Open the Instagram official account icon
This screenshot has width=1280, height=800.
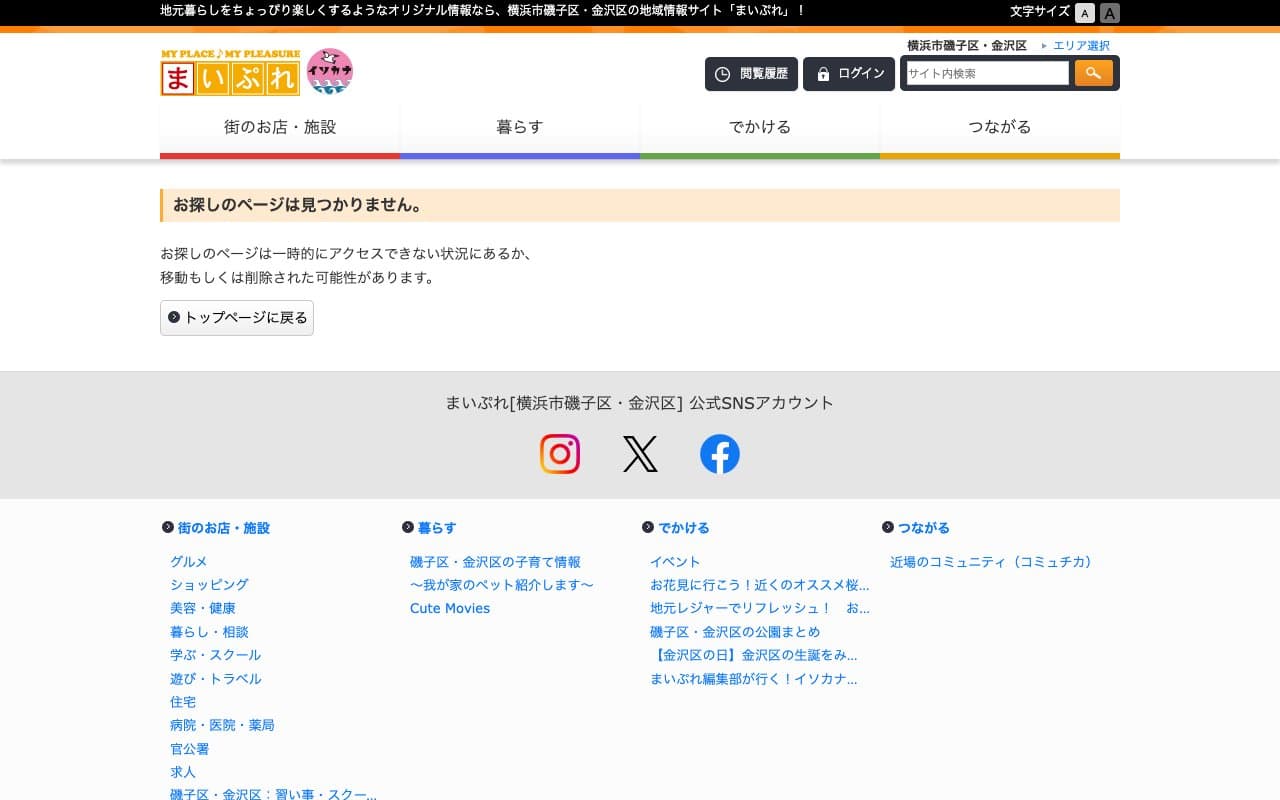(560, 454)
